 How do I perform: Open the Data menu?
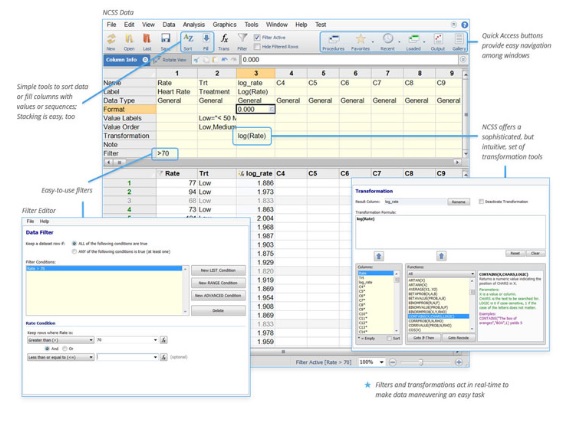pos(168,24)
